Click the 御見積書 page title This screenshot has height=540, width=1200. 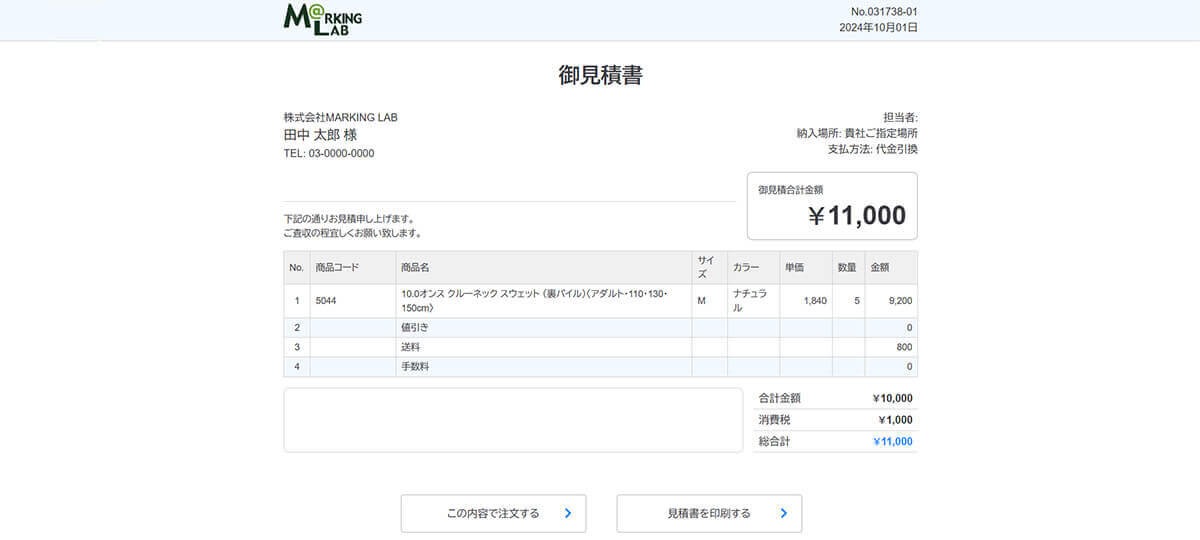600,75
